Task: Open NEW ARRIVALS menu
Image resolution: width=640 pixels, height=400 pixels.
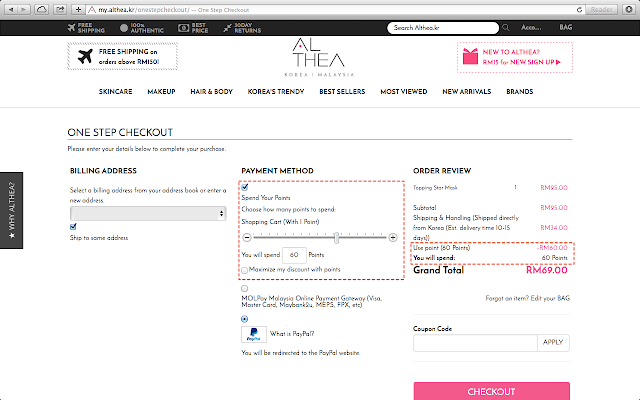Action: pyautogui.click(x=467, y=92)
